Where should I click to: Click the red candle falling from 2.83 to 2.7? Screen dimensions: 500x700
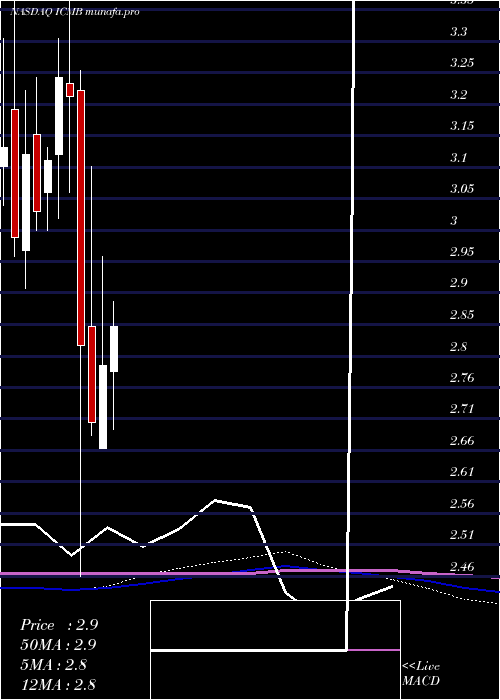click(92, 374)
